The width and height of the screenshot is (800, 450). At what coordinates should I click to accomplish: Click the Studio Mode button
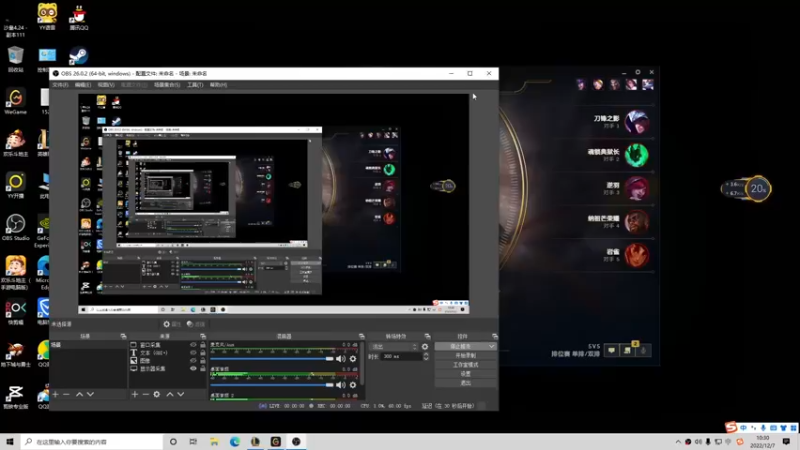tap(465, 365)
